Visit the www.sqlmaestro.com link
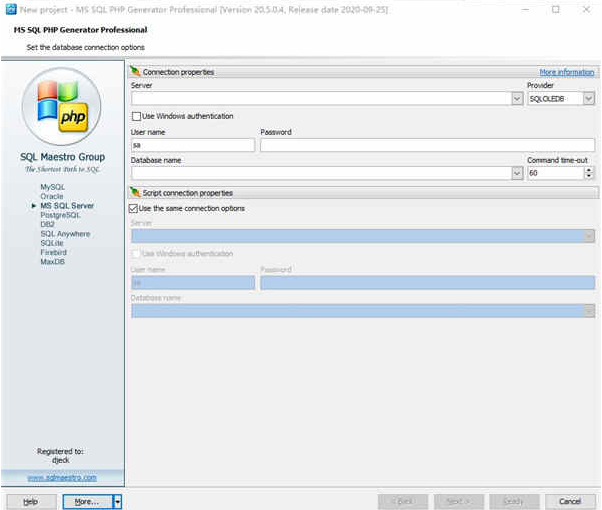This screenshot has width=602, height=510. [62, 478]
